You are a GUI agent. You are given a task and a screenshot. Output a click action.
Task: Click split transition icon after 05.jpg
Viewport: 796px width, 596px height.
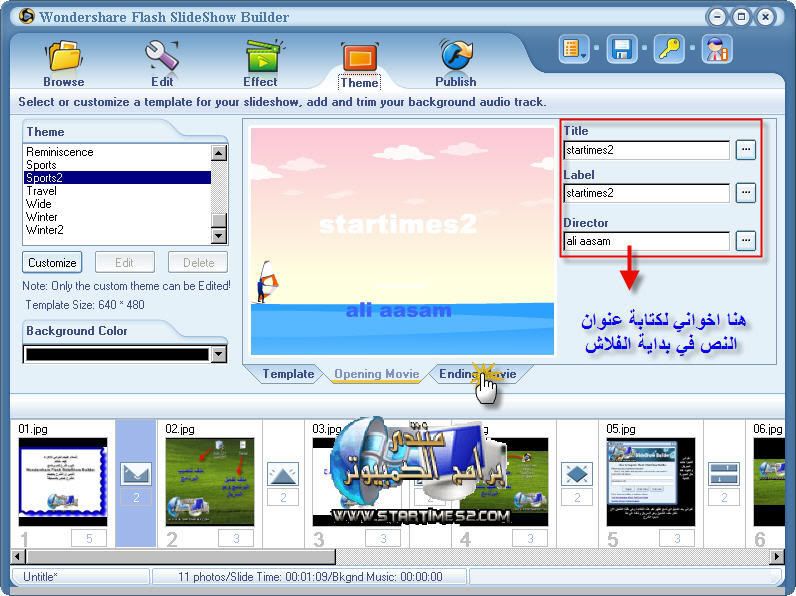pos(724,474)
